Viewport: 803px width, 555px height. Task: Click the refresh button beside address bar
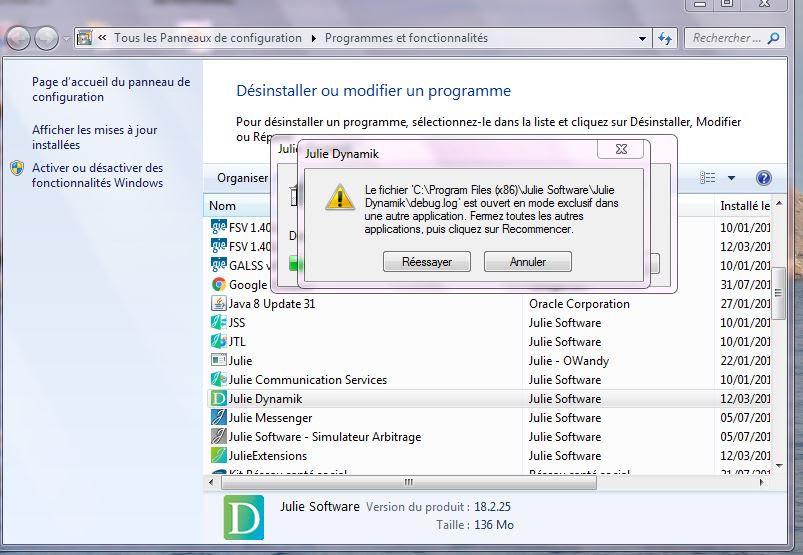click(666, 39)
